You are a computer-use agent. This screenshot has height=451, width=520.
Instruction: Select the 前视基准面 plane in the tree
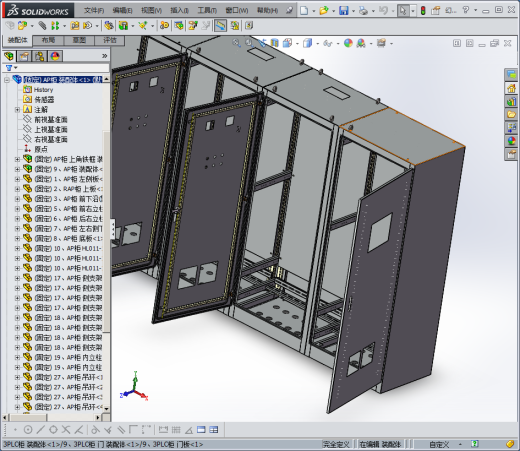point(51,119)
